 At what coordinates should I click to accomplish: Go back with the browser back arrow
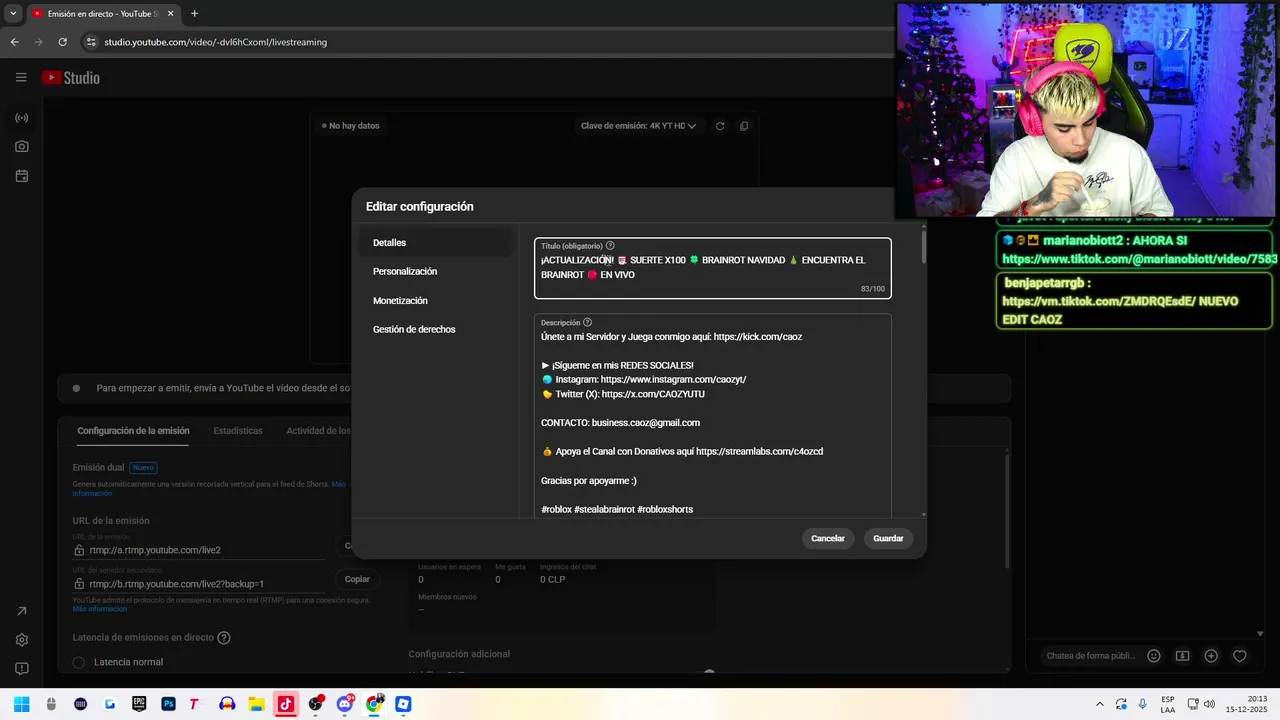[14, 42]
